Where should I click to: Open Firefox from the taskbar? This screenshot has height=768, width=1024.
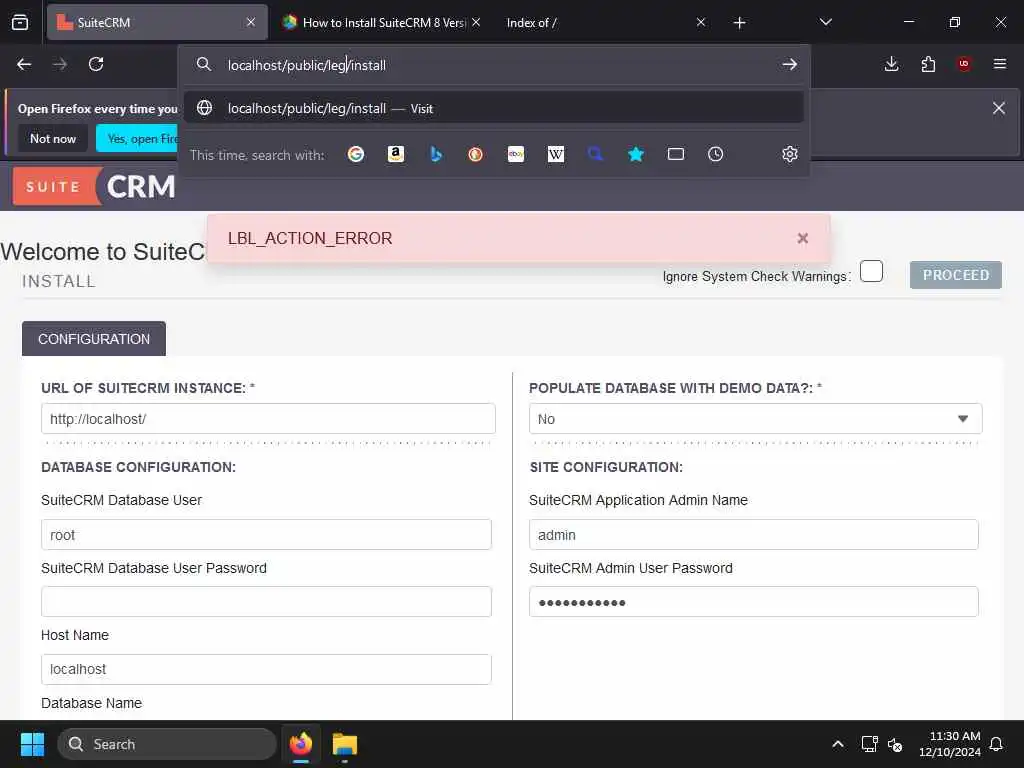[301, 744]
